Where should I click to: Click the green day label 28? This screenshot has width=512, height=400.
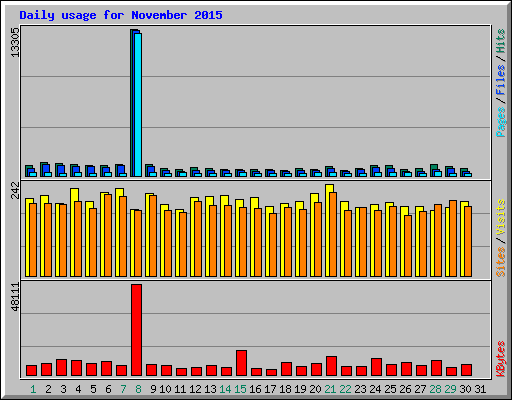coord(435,389)
